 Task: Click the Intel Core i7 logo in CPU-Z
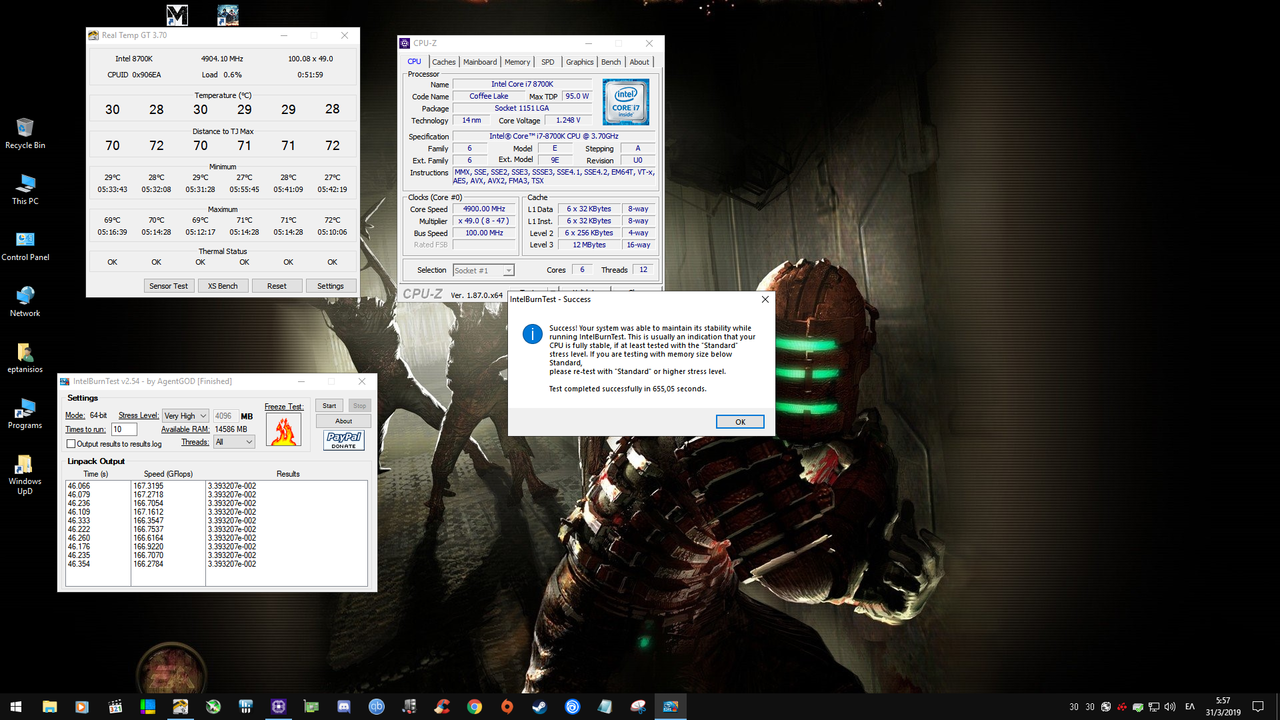tap(626, 101)
